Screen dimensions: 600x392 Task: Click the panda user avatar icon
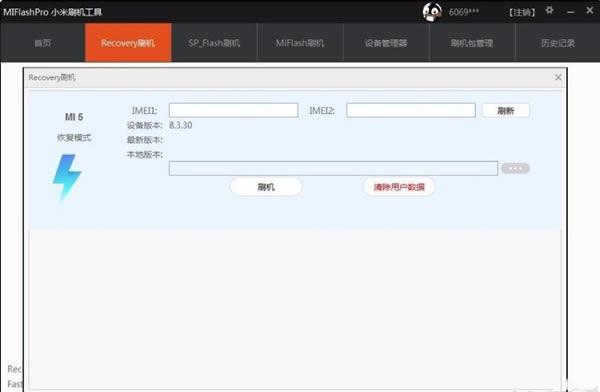pos(432,11)
